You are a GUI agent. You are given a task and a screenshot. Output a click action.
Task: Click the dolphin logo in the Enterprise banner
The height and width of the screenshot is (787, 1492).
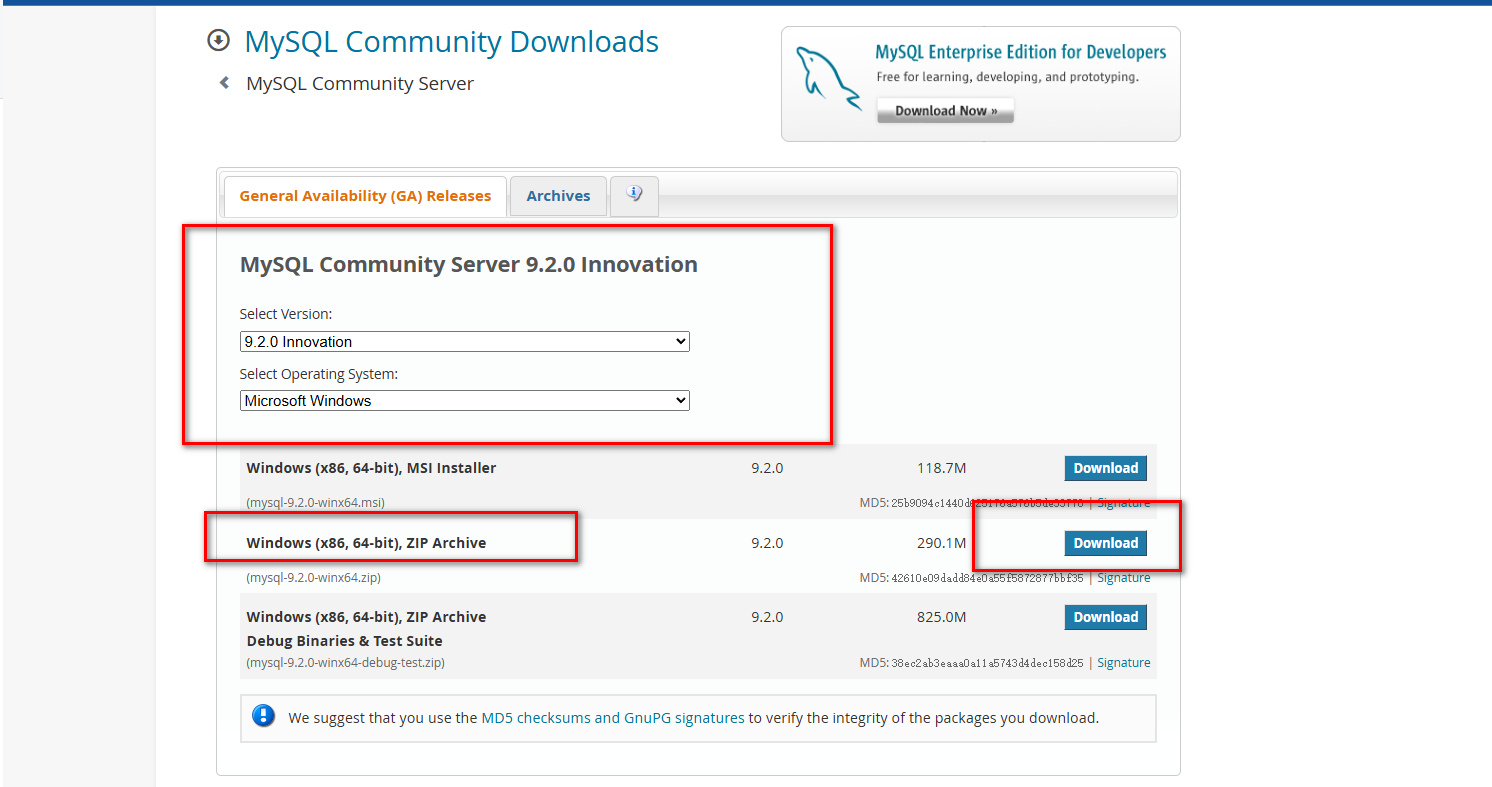coord(828,77)
